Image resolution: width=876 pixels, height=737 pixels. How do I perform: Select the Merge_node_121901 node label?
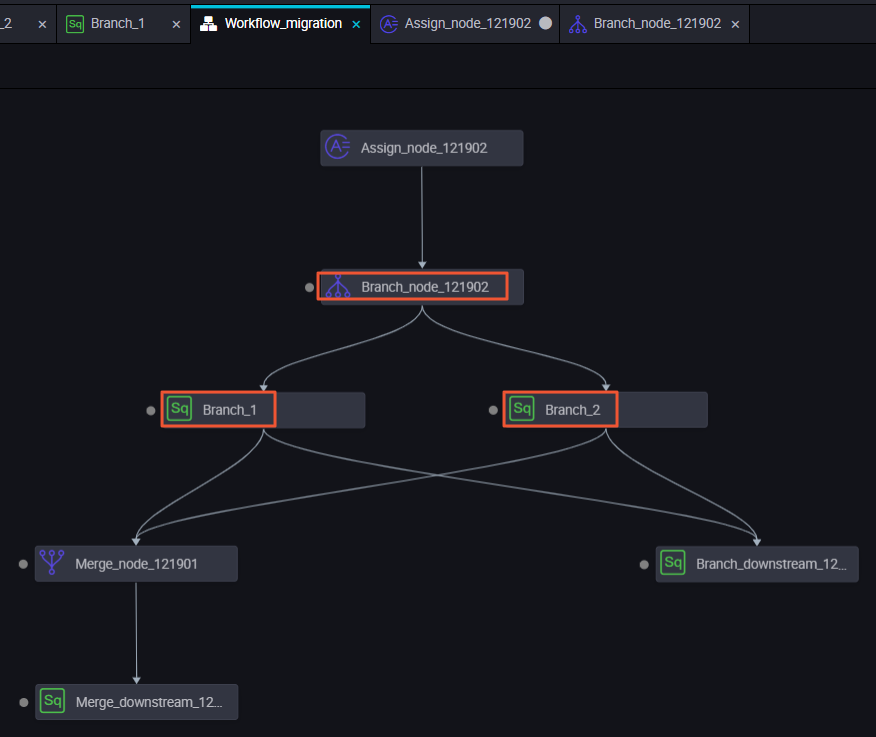point(136,564)
